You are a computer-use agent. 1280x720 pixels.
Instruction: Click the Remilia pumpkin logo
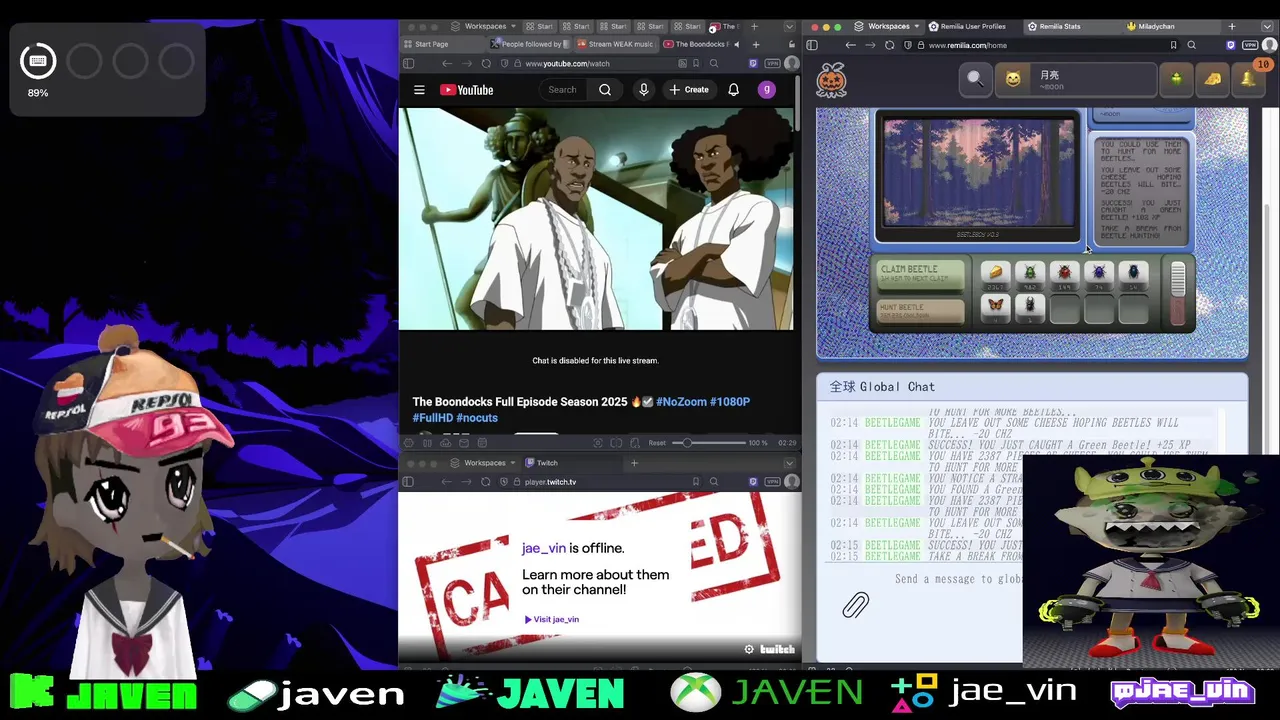pos(831,80)
